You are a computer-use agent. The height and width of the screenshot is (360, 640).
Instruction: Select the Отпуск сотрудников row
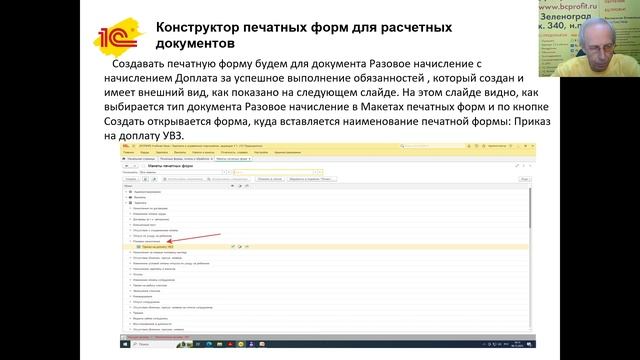(x=326, y=302)
